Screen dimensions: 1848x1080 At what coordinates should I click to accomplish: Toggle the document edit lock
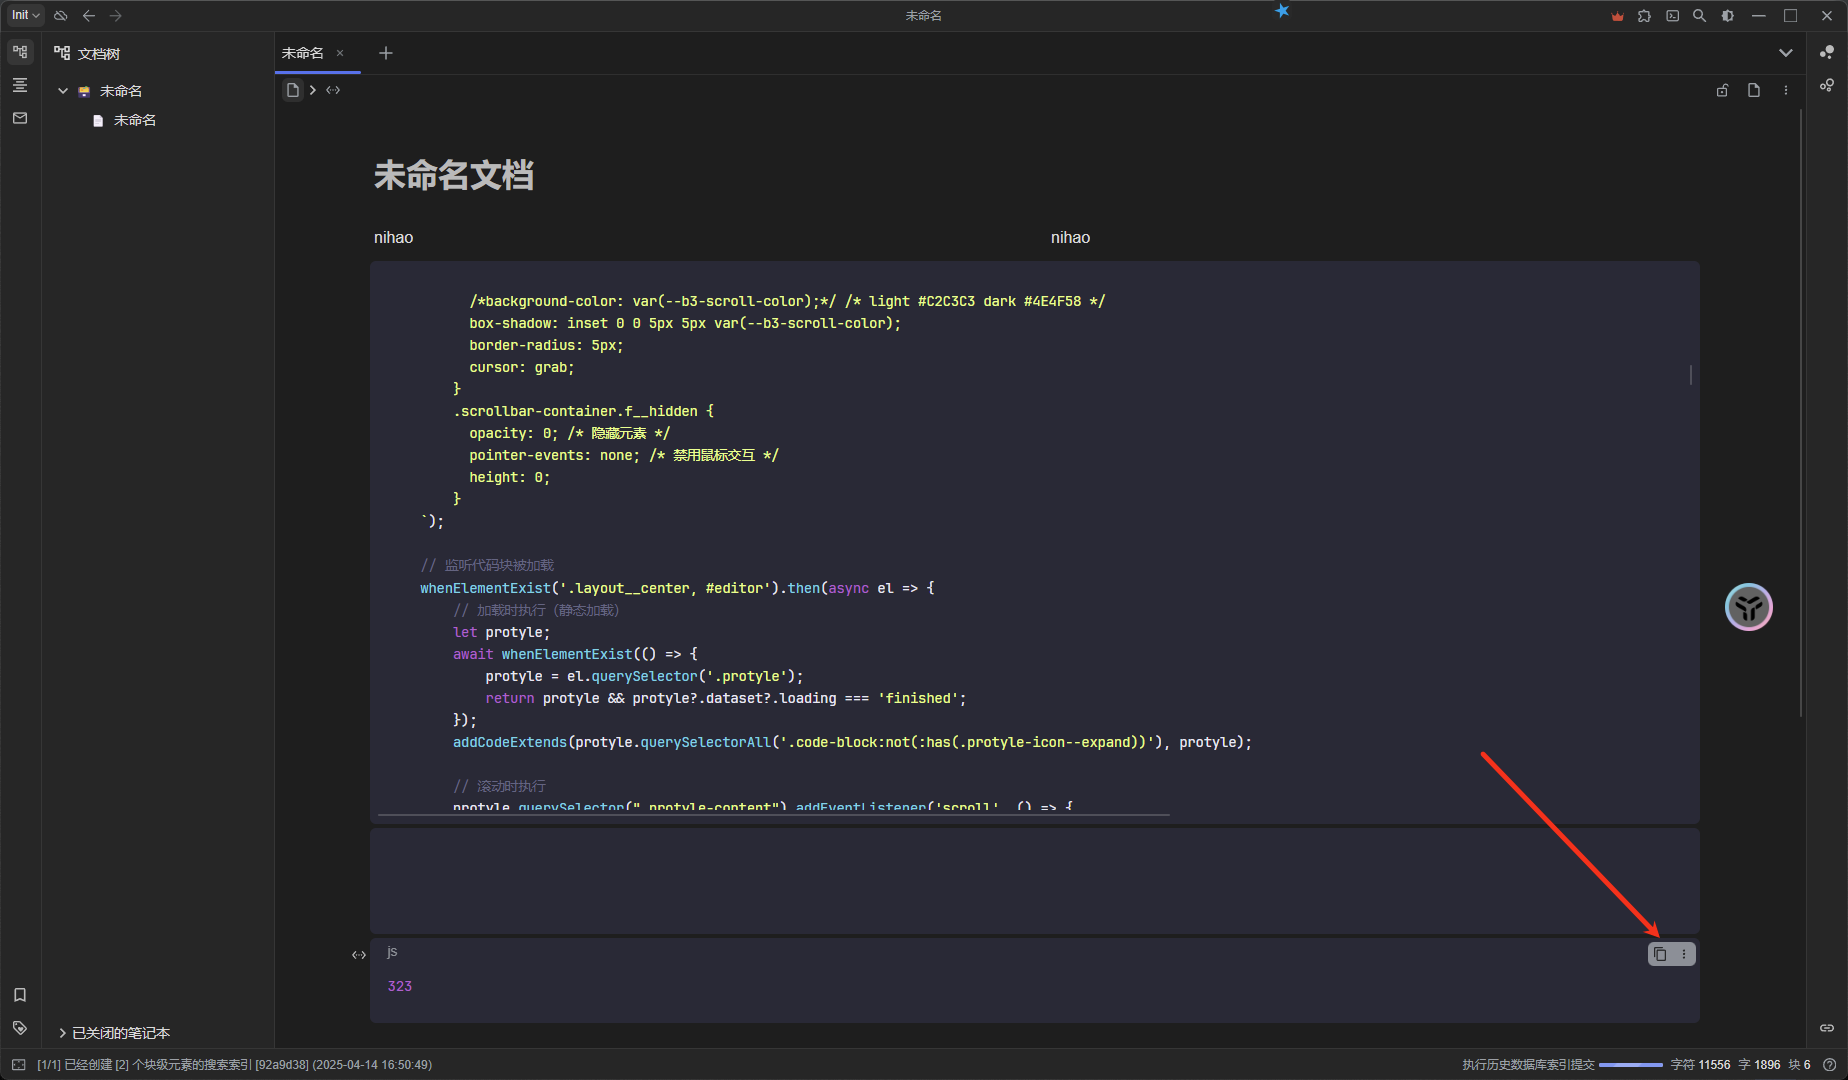[1722, 90]
